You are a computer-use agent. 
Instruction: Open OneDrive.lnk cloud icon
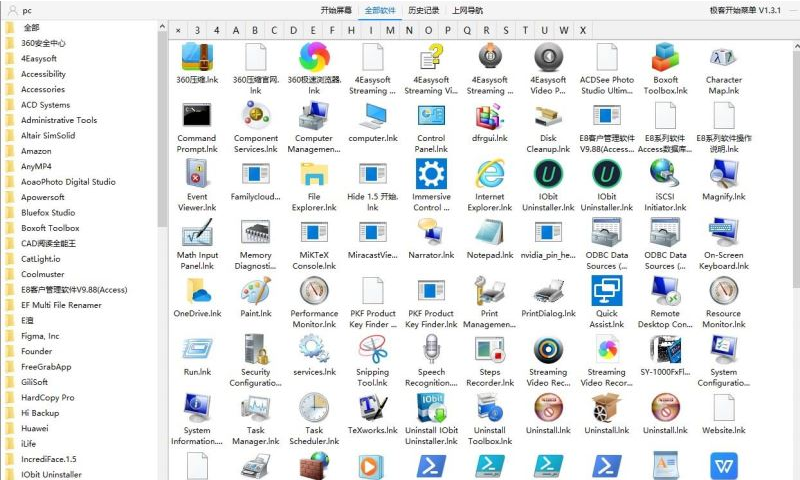(x=197, y=290)
